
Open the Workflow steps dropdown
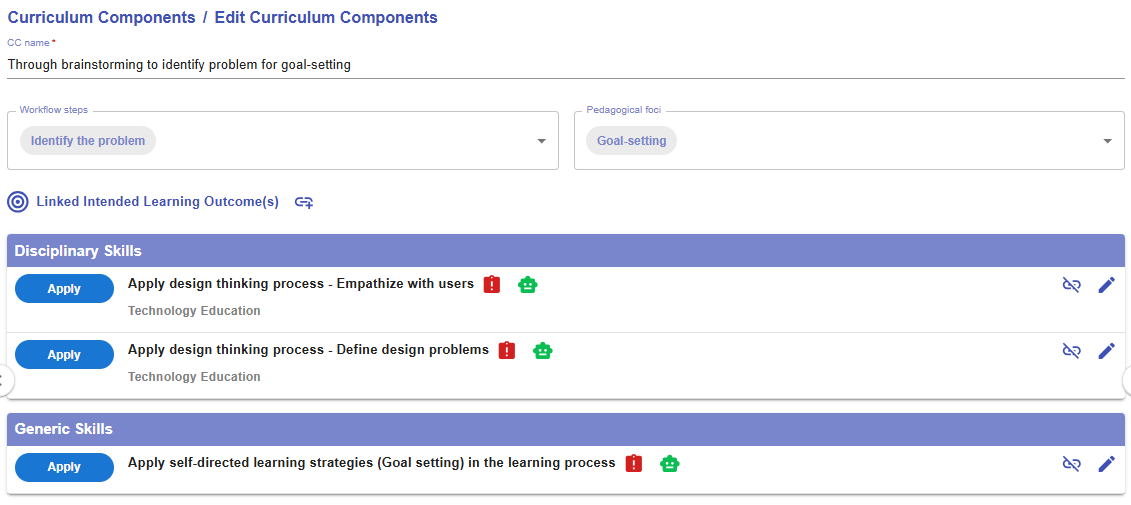pyautogui.click(x=541, y=141)
